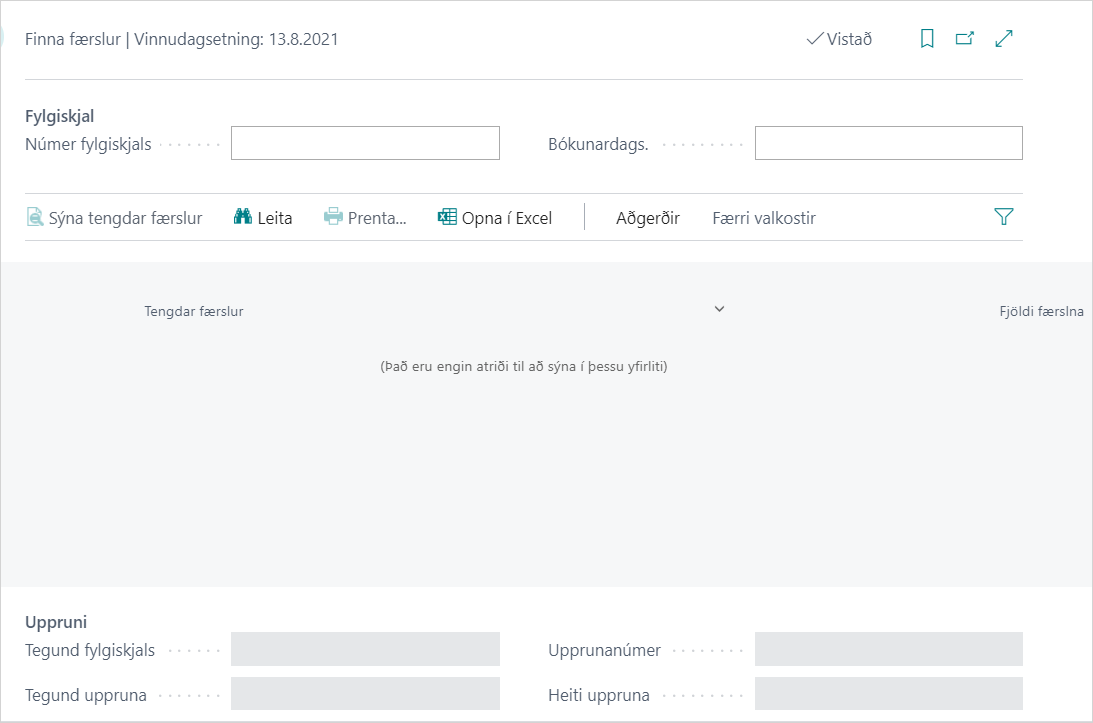Click the bookmark icon in the header
Image resolution: width=1093 pixels, height=723 pixels.
(x=927, y=39)
